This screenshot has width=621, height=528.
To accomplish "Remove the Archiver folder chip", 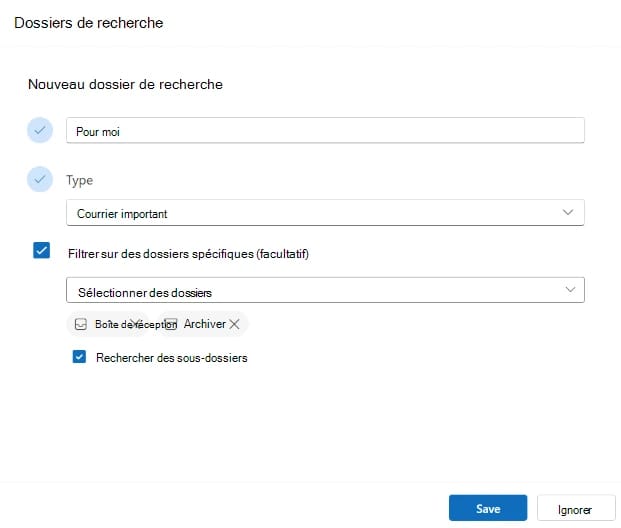I will 234,324.
